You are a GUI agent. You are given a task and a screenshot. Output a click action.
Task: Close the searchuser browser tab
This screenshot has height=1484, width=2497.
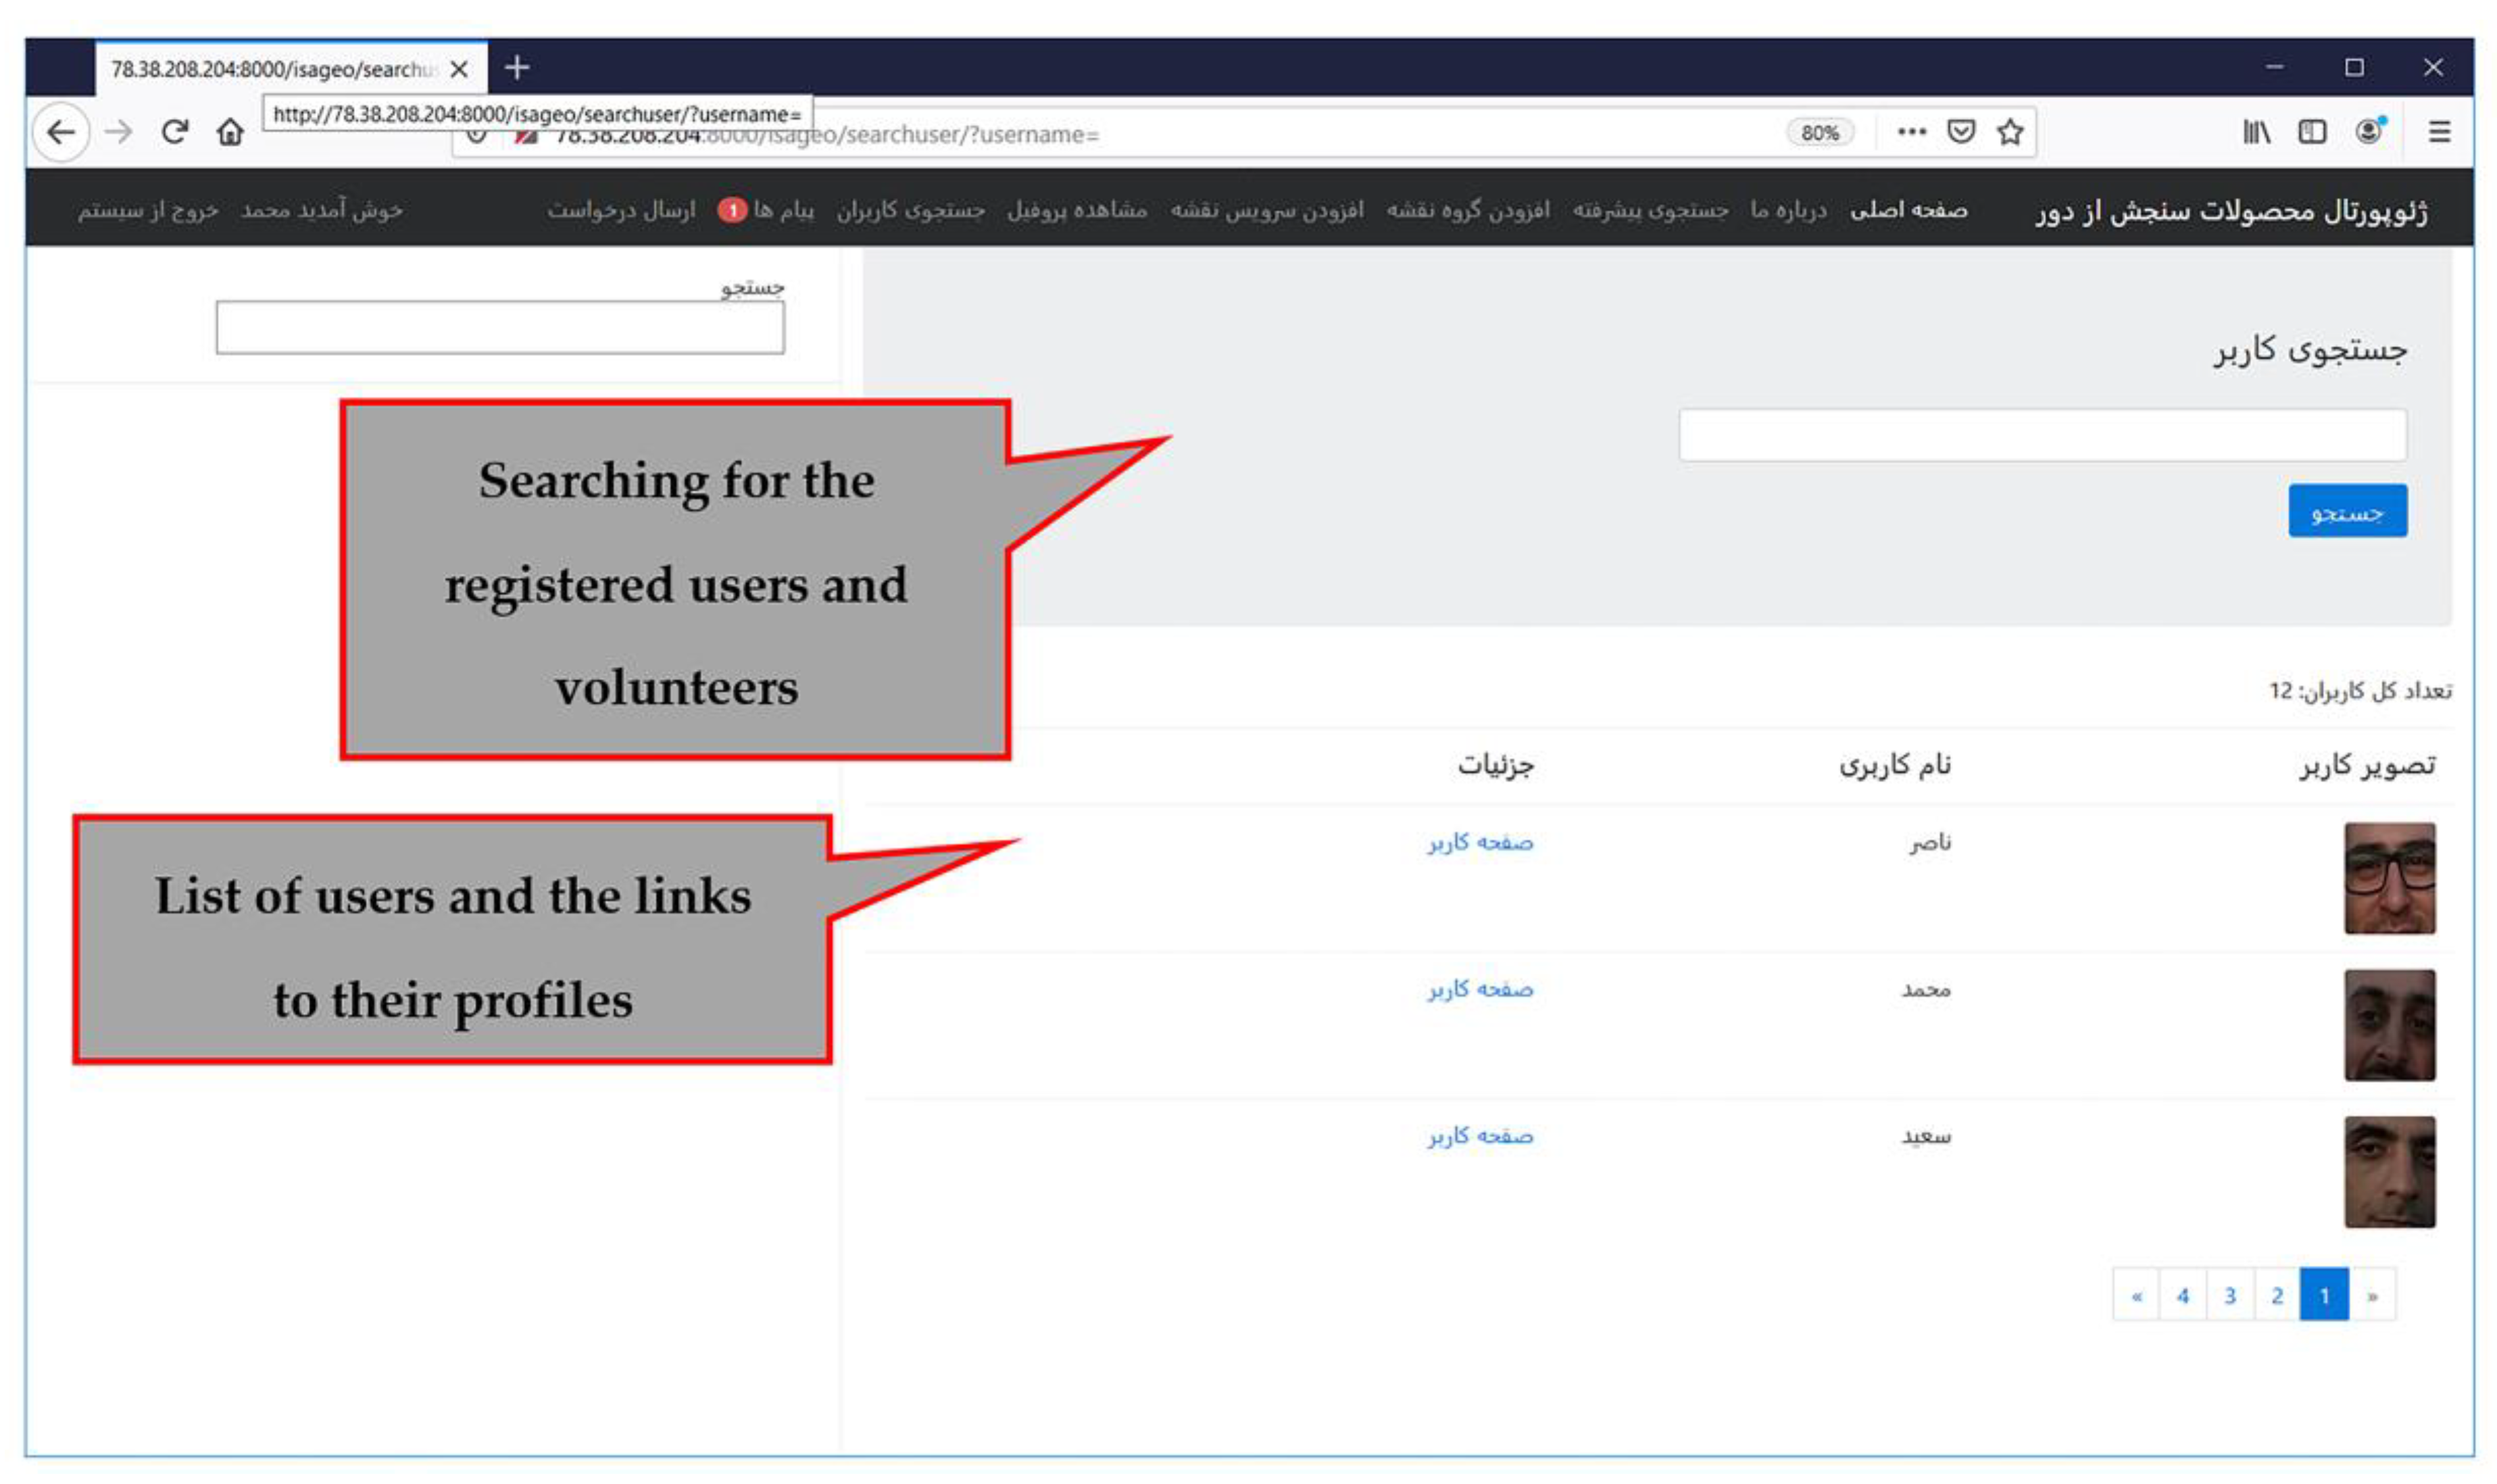[459, 69]
